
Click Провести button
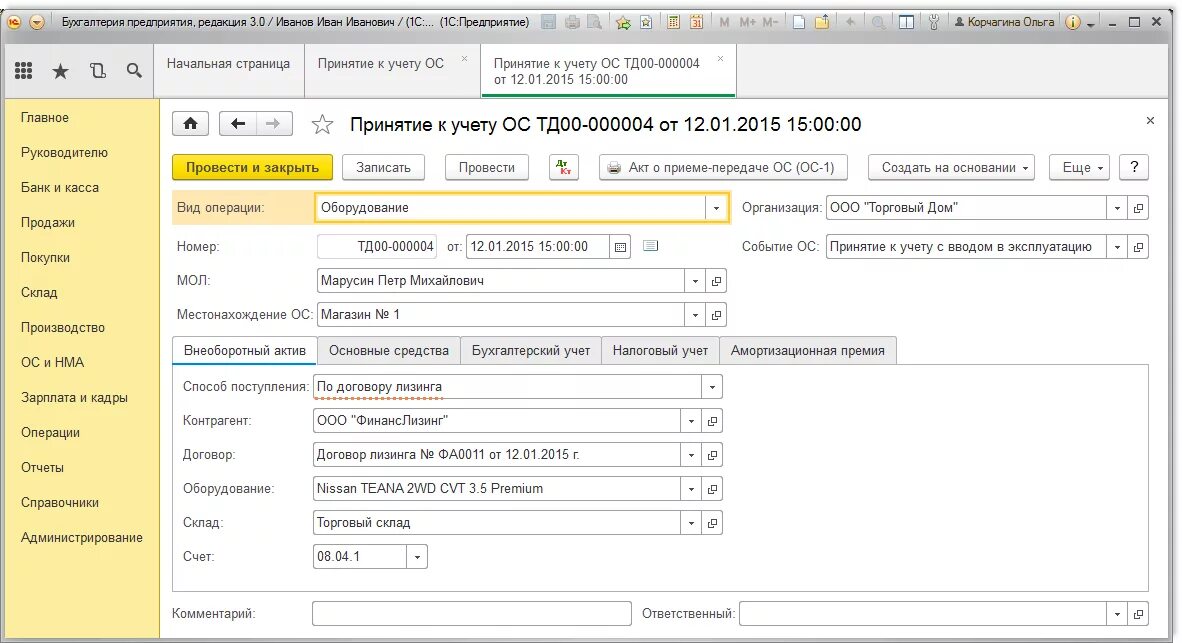487,167
